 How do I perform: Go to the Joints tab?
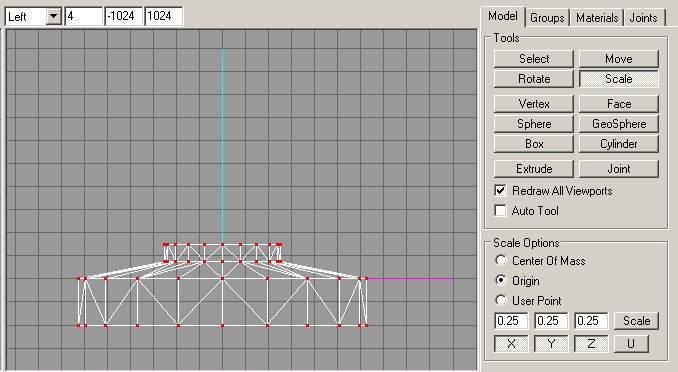click(643, 18)
